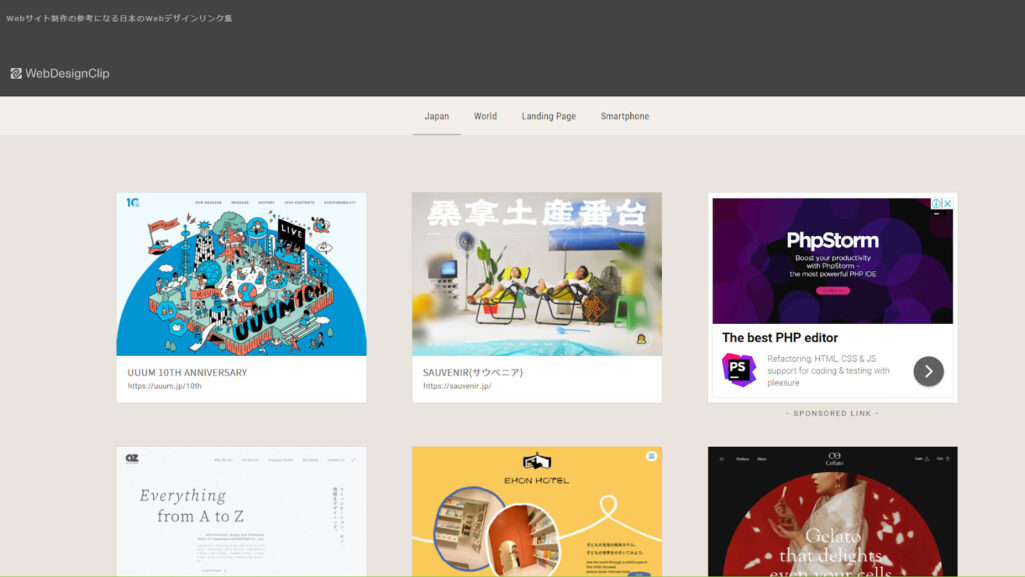The height and width of the screenshot is (577, 1025).
Task: Click the menu icon on EHON HOTEL card
Action: pyautogui.click(x=651, y=456)
